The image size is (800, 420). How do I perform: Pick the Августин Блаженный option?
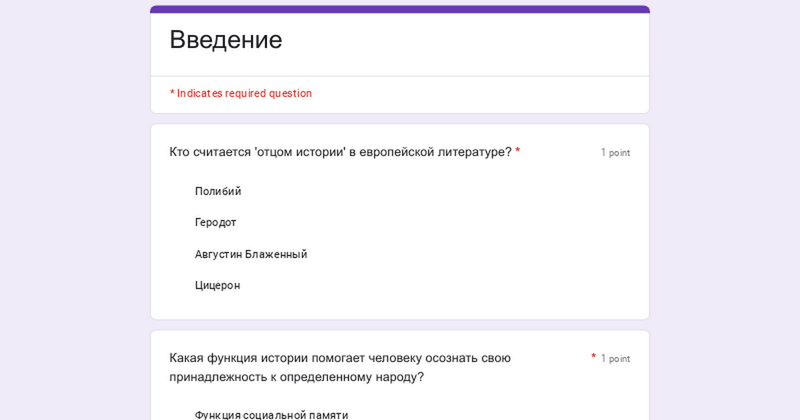click(250, 254)
